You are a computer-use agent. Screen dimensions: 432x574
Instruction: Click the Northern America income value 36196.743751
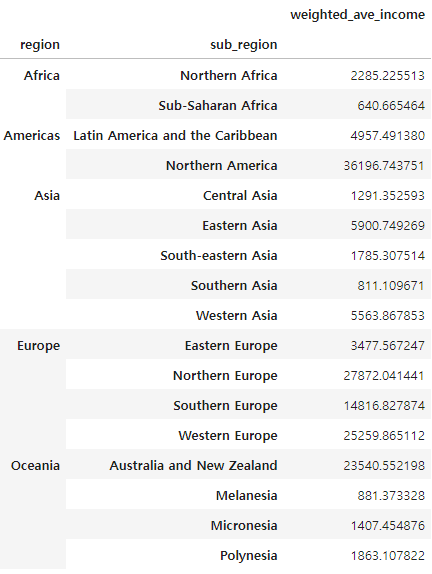coord(384,165)
